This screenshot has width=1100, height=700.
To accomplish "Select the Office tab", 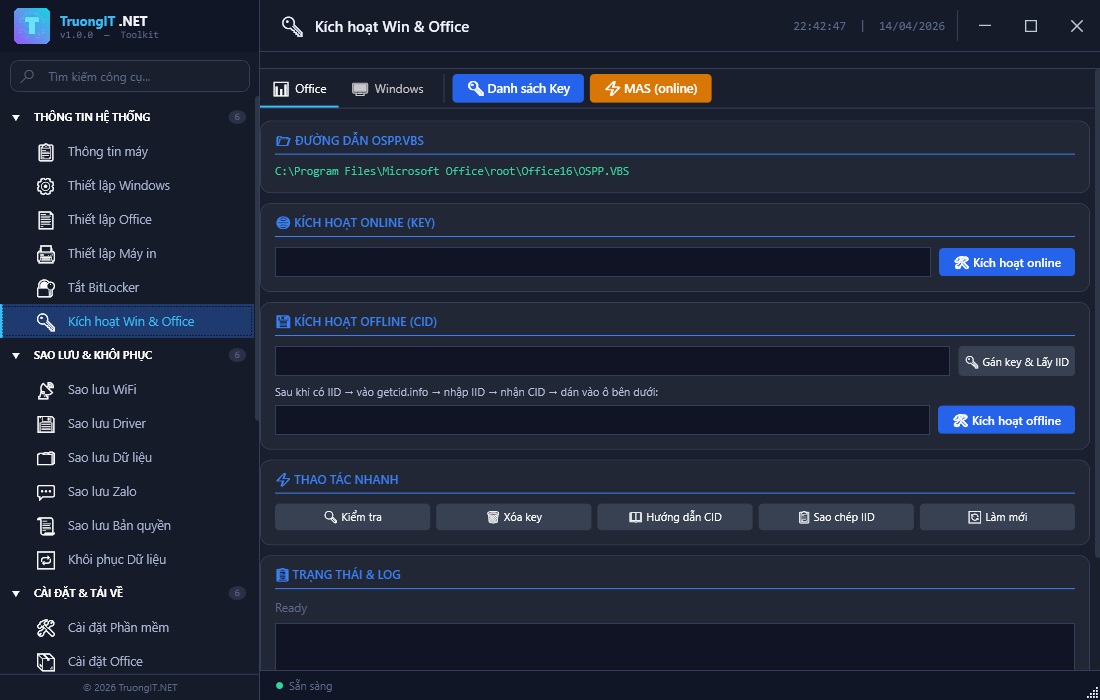I will point(300,89).
